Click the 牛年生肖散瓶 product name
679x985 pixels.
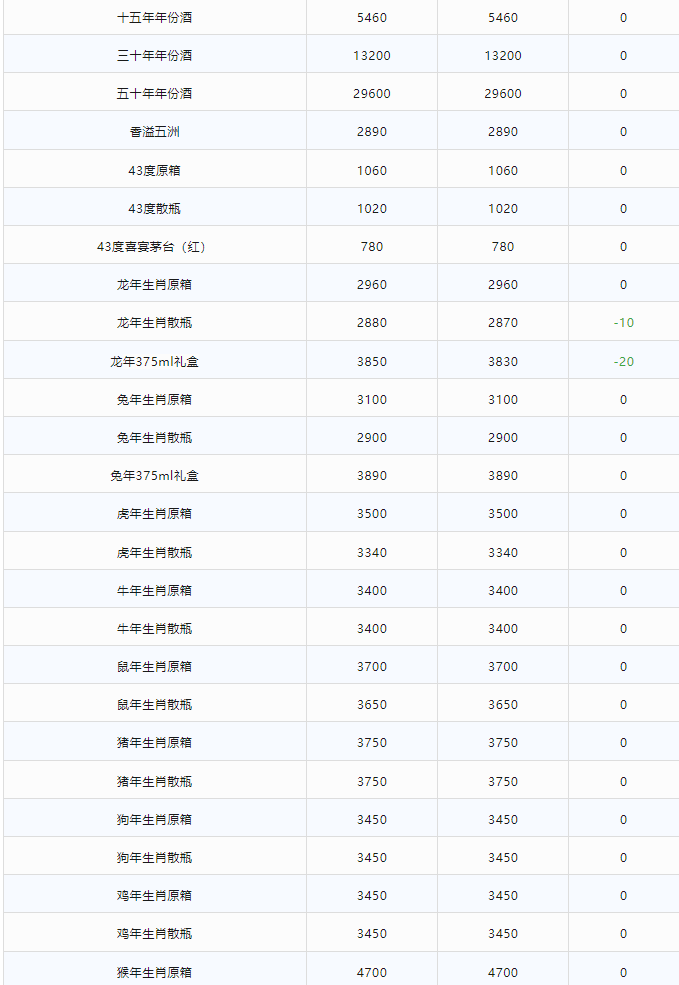point(155,629)
